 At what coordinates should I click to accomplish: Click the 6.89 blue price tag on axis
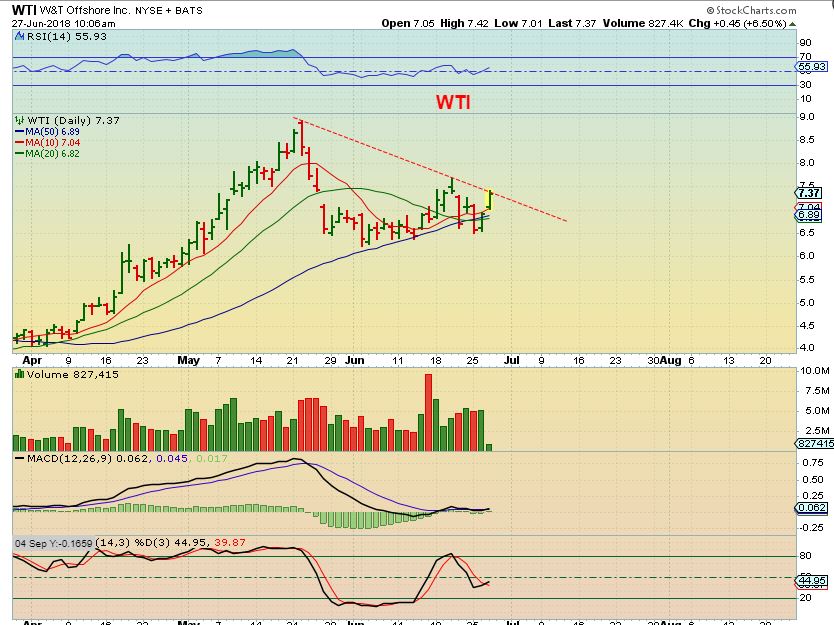coord(808,215)
